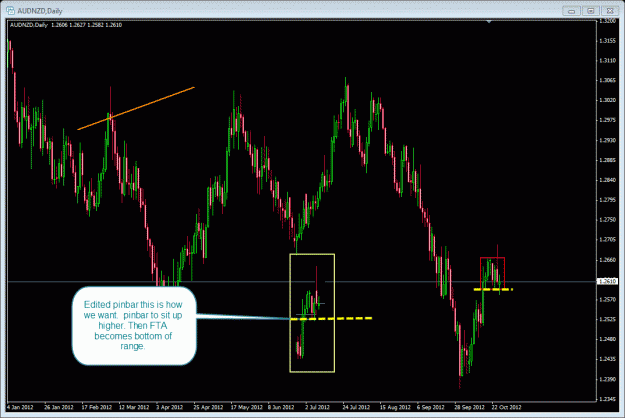Click the 26 Jan 2012 date label
The image size is (625, 418).
59,407
